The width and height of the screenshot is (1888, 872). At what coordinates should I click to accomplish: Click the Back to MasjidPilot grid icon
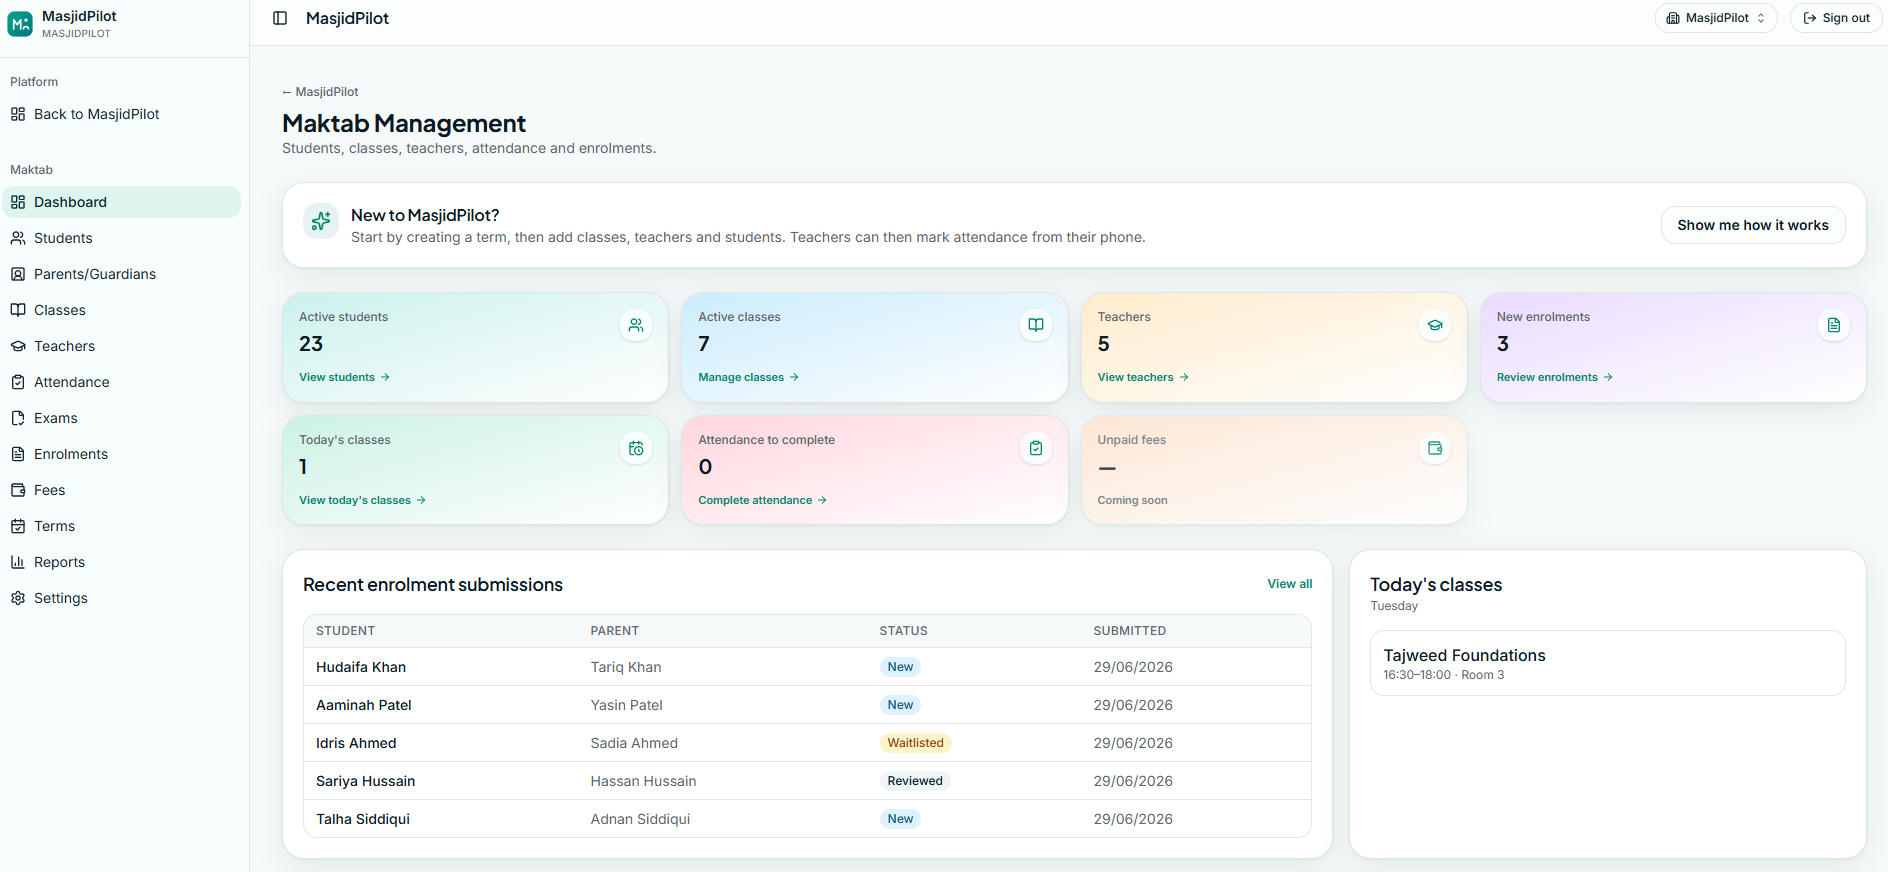(x=18, y=114)
